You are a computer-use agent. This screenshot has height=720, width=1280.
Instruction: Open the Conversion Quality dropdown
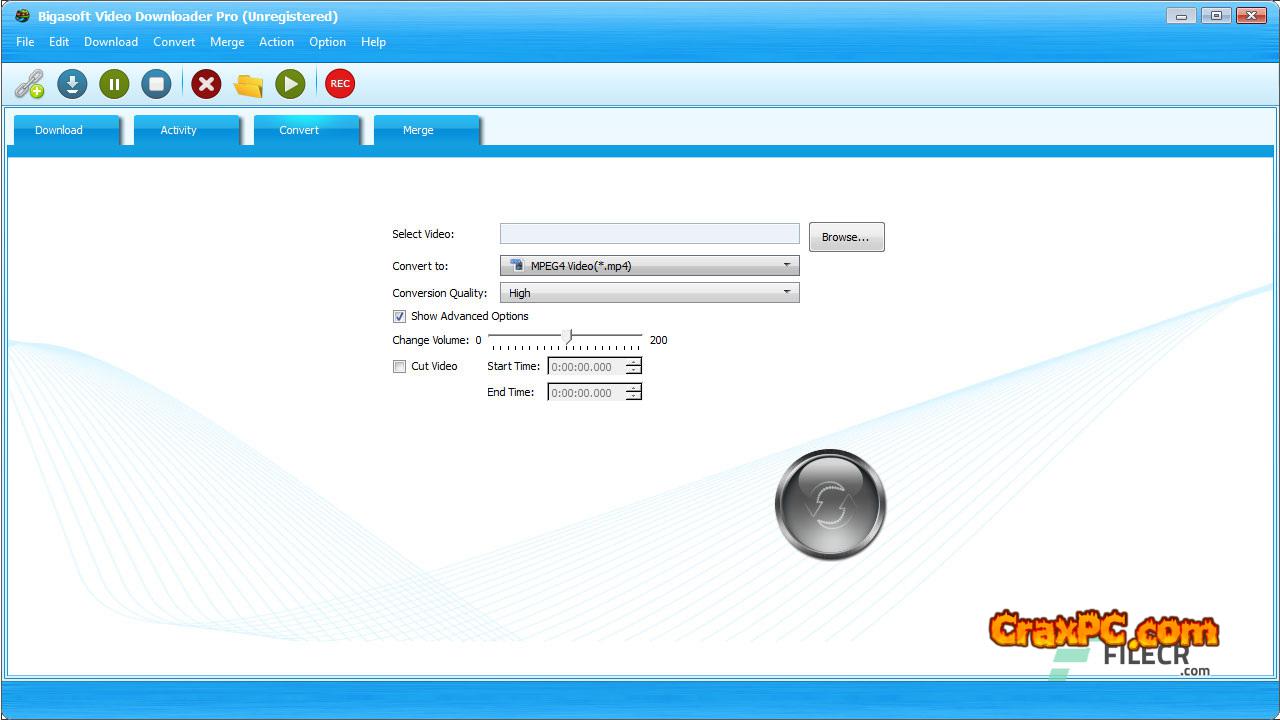coord(649,293)
